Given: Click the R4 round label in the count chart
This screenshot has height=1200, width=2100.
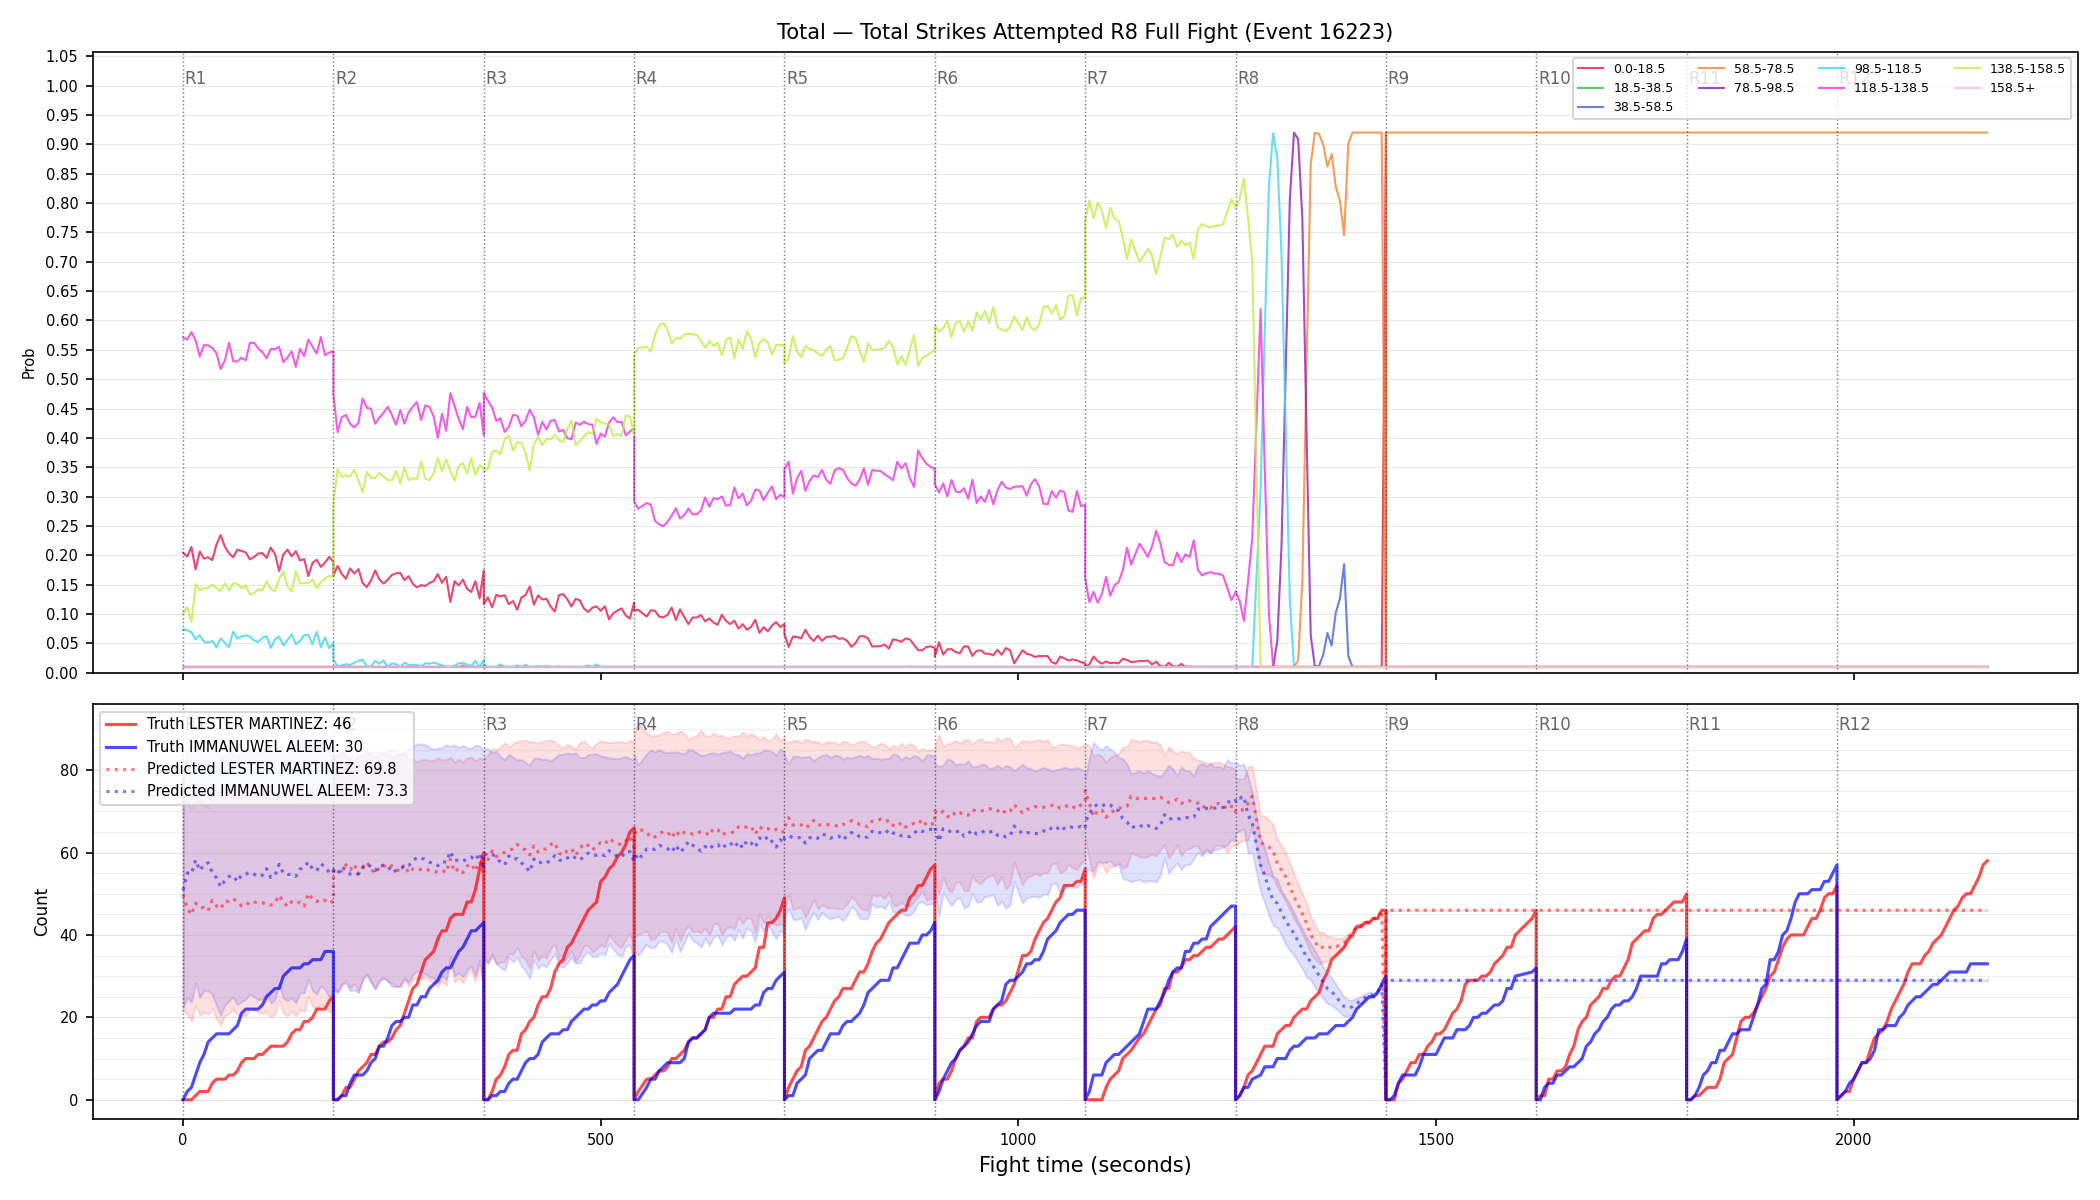Looking at the screenshot, I should pyautogui.click(x=646, y=724).
